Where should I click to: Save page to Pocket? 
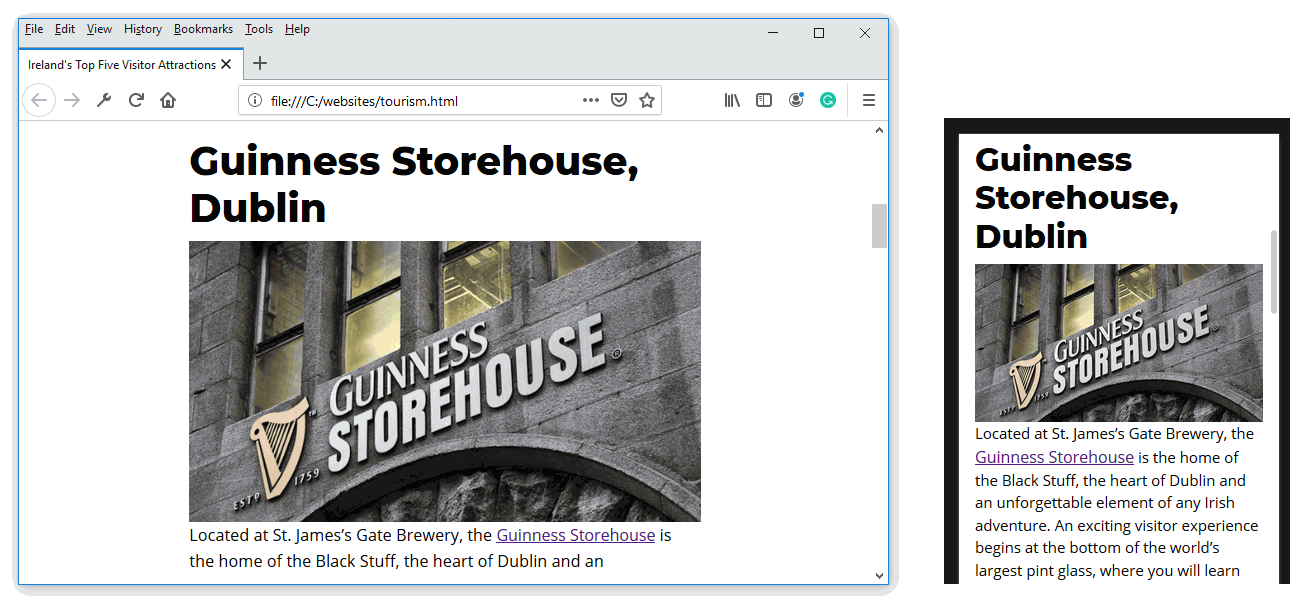[619, 100]
